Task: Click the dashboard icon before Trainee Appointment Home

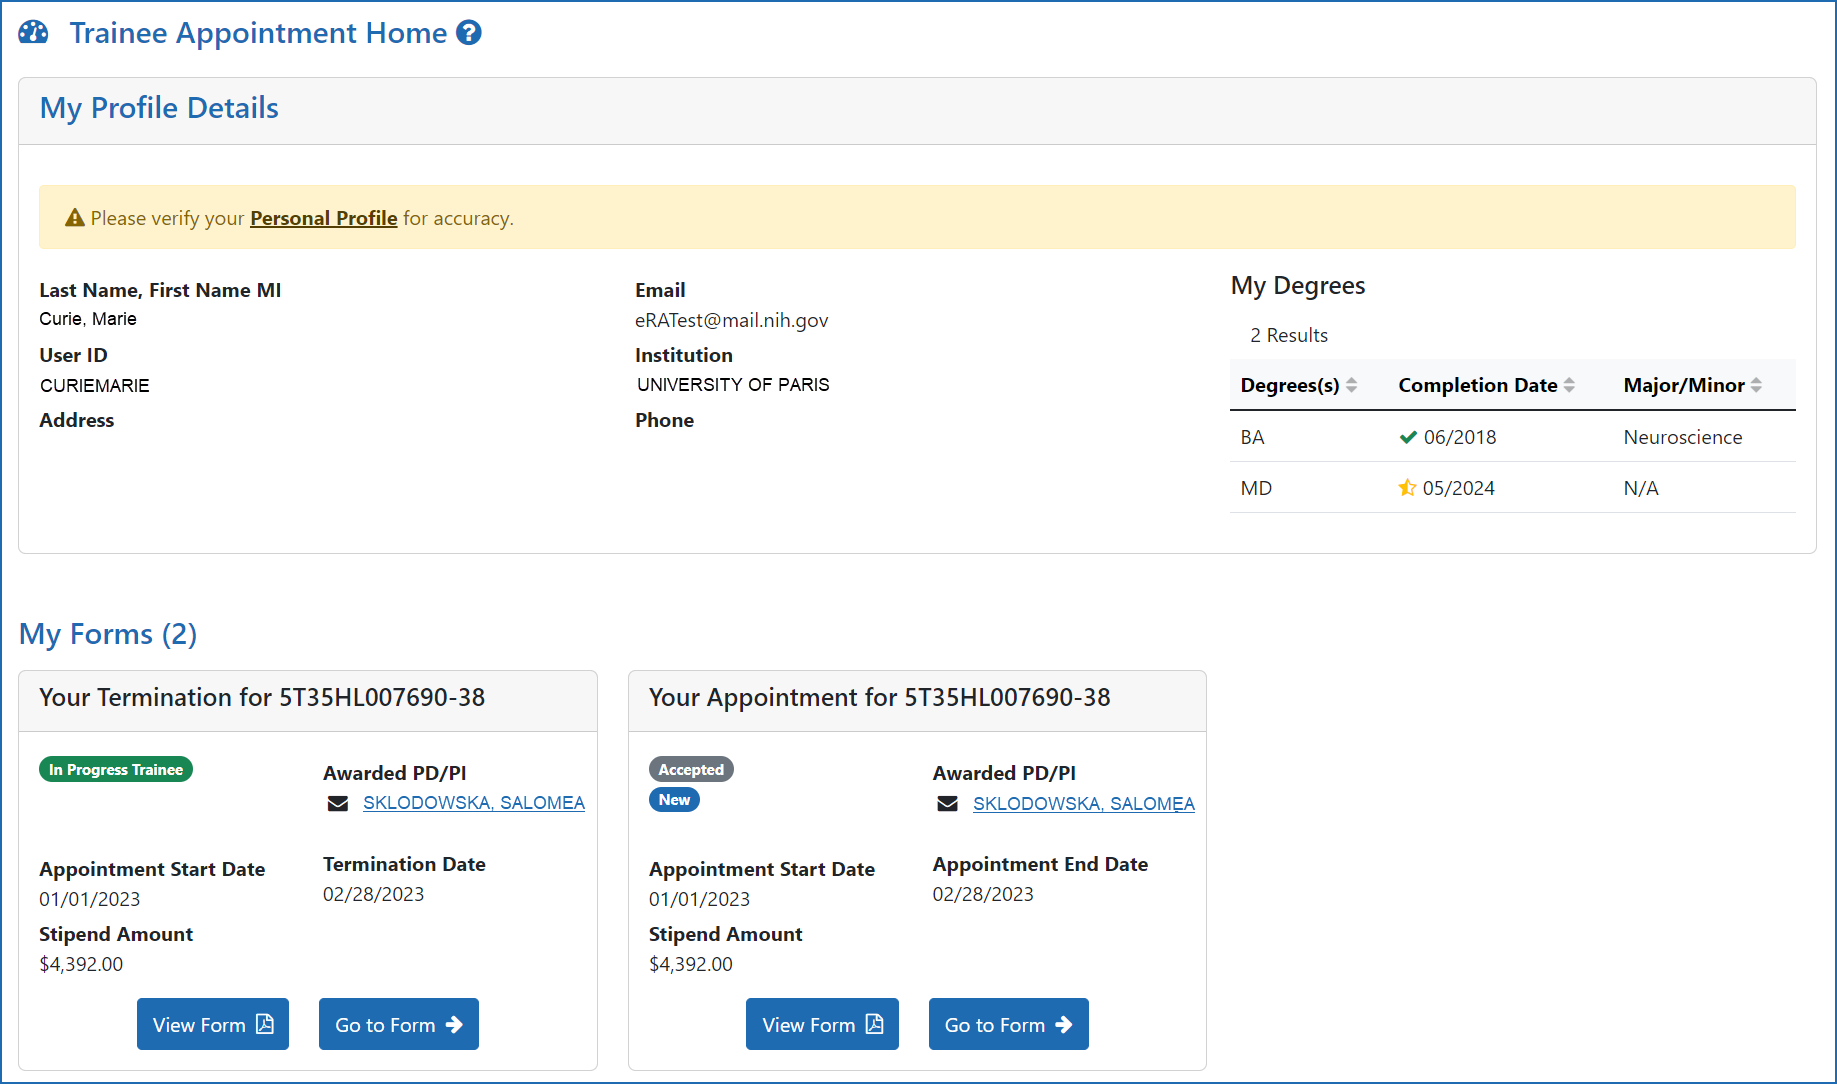Action: (x=33, y=33)
